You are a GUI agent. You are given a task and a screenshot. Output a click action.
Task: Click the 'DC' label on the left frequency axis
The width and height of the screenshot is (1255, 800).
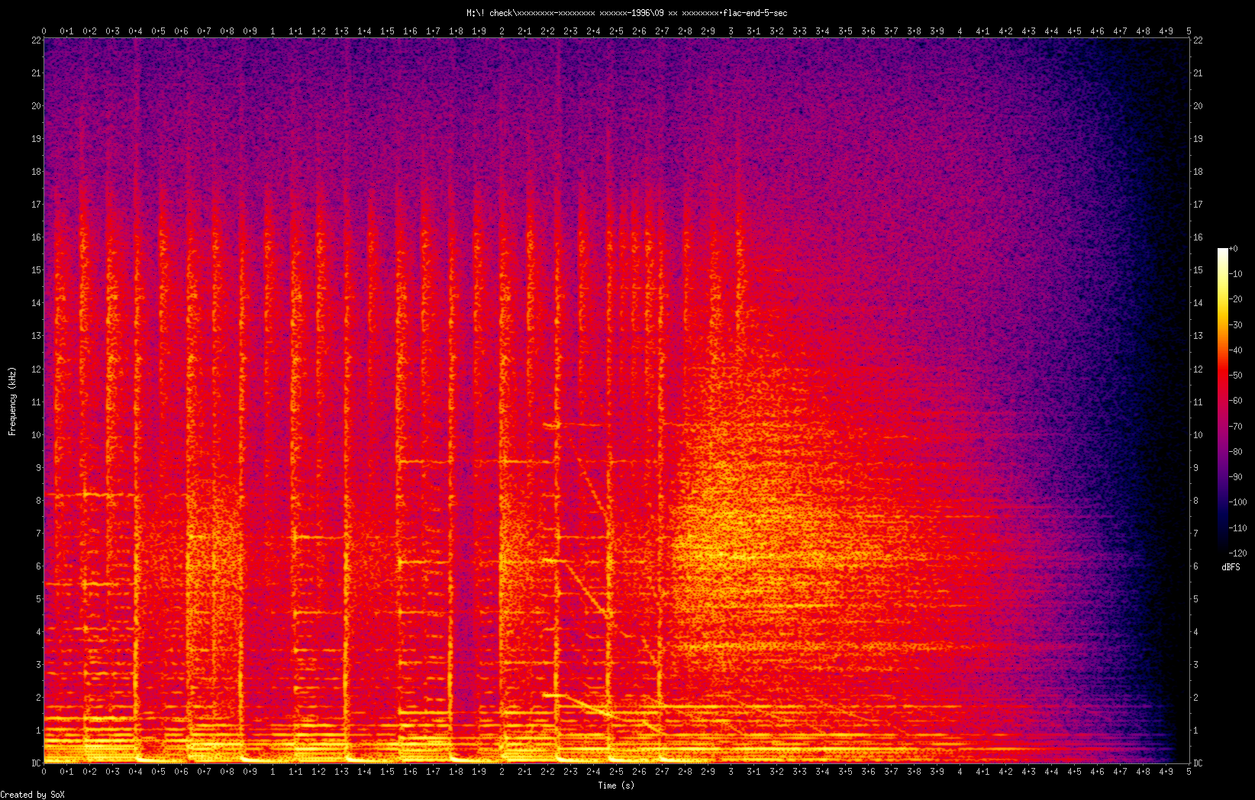pyautogui.click(x=36, y=762)
